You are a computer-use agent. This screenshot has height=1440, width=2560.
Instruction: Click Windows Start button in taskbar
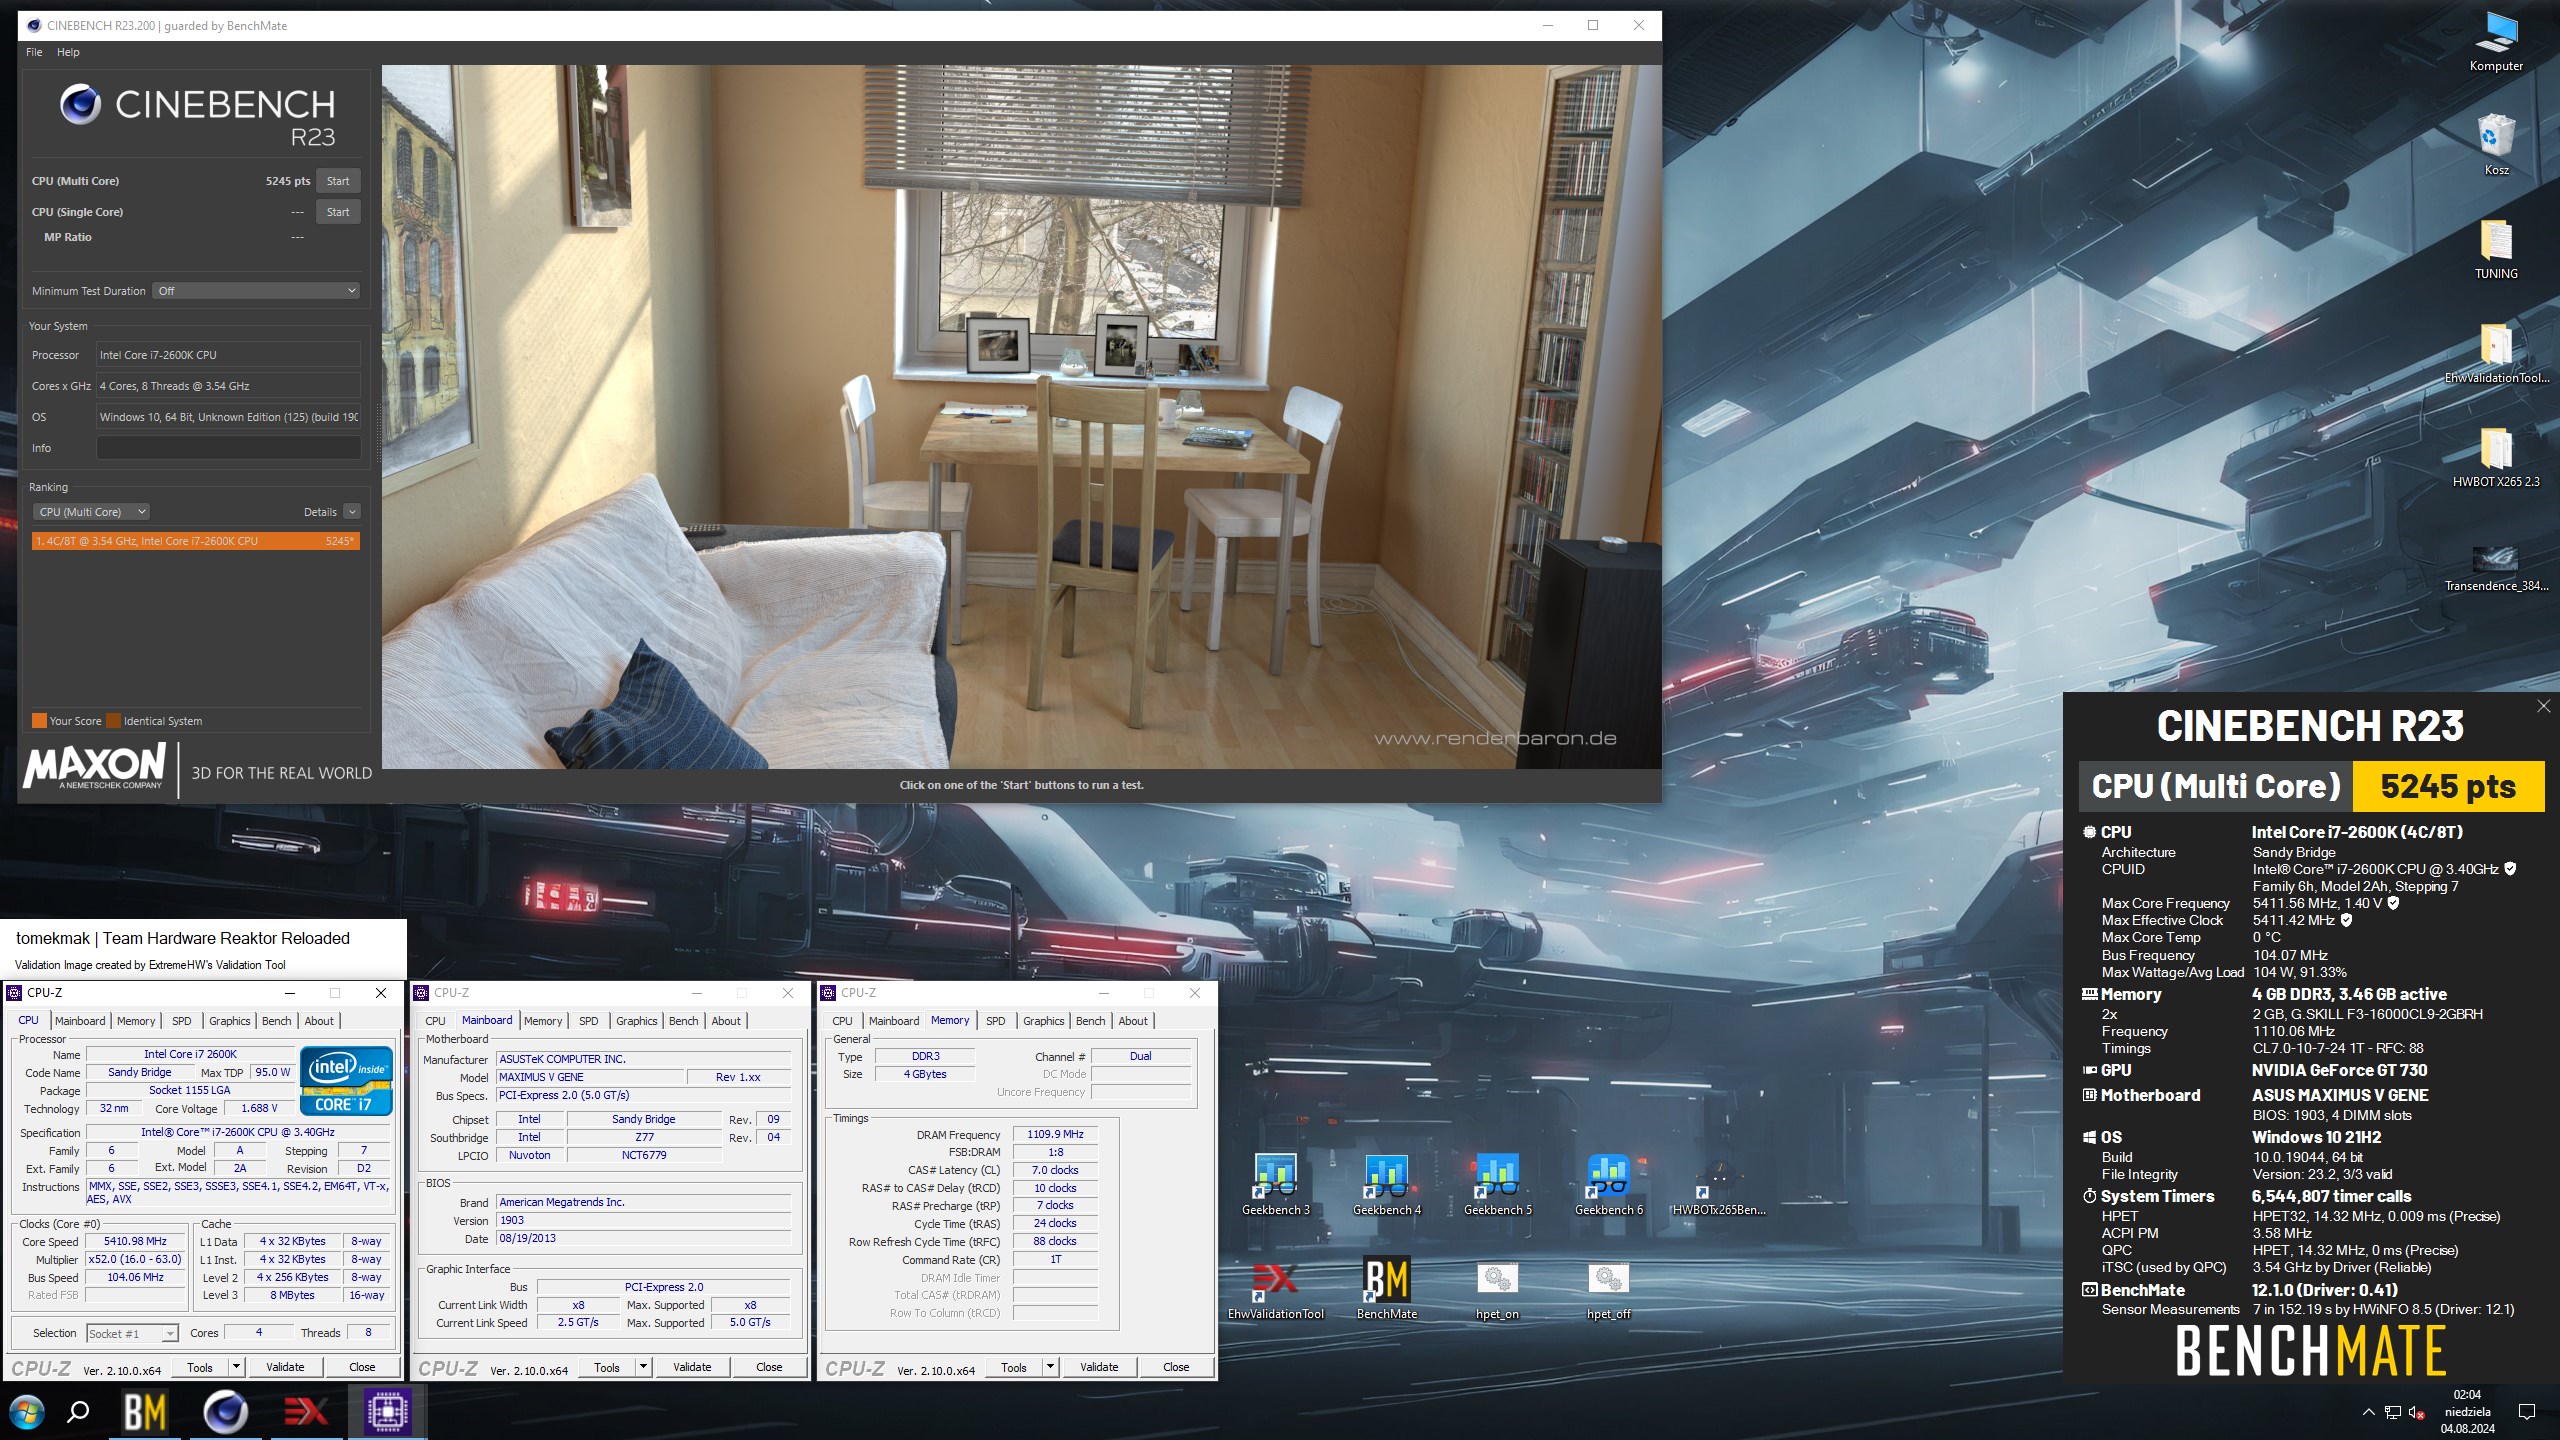point(27,1412)
